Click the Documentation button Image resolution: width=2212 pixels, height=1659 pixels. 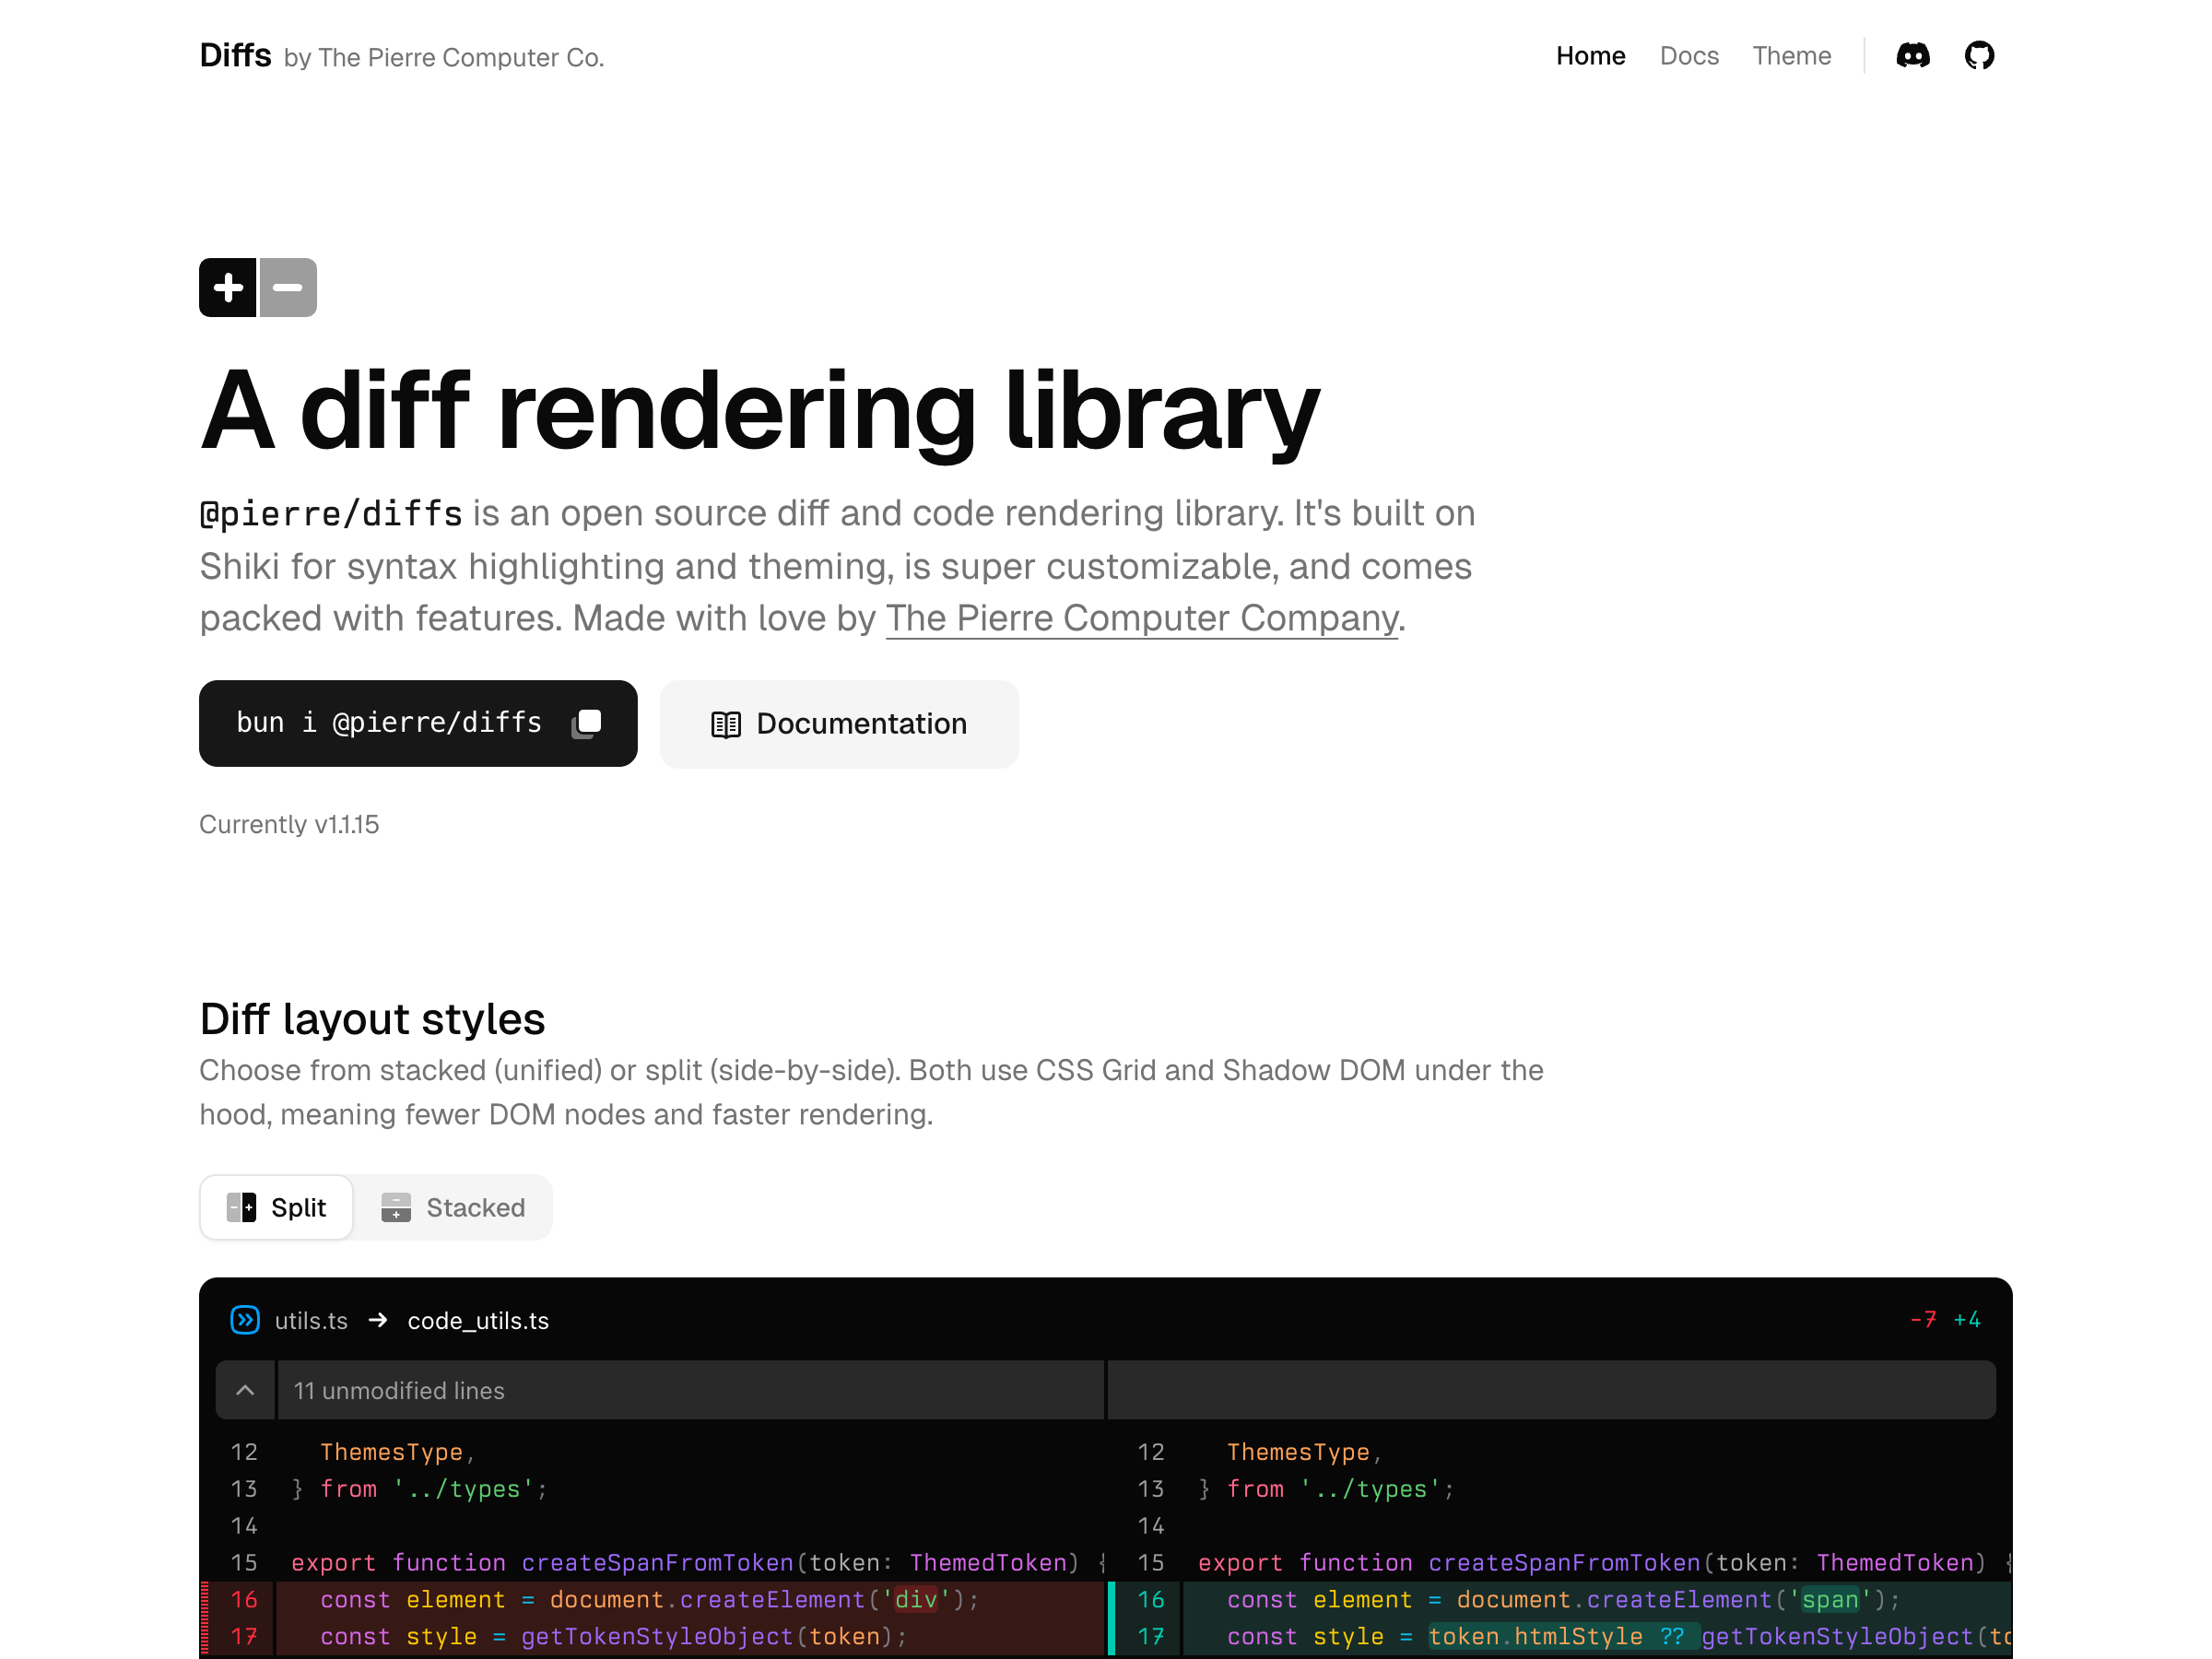tap(860, 724)
